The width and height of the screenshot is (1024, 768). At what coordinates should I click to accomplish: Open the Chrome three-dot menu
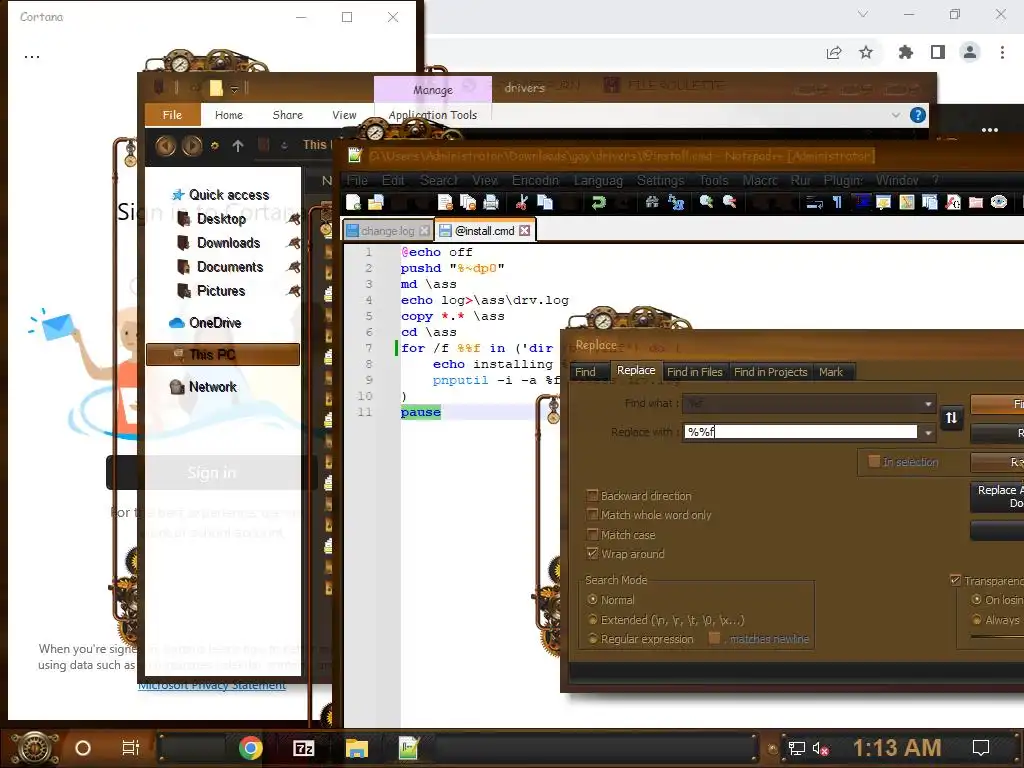[x=1002, y=52]
